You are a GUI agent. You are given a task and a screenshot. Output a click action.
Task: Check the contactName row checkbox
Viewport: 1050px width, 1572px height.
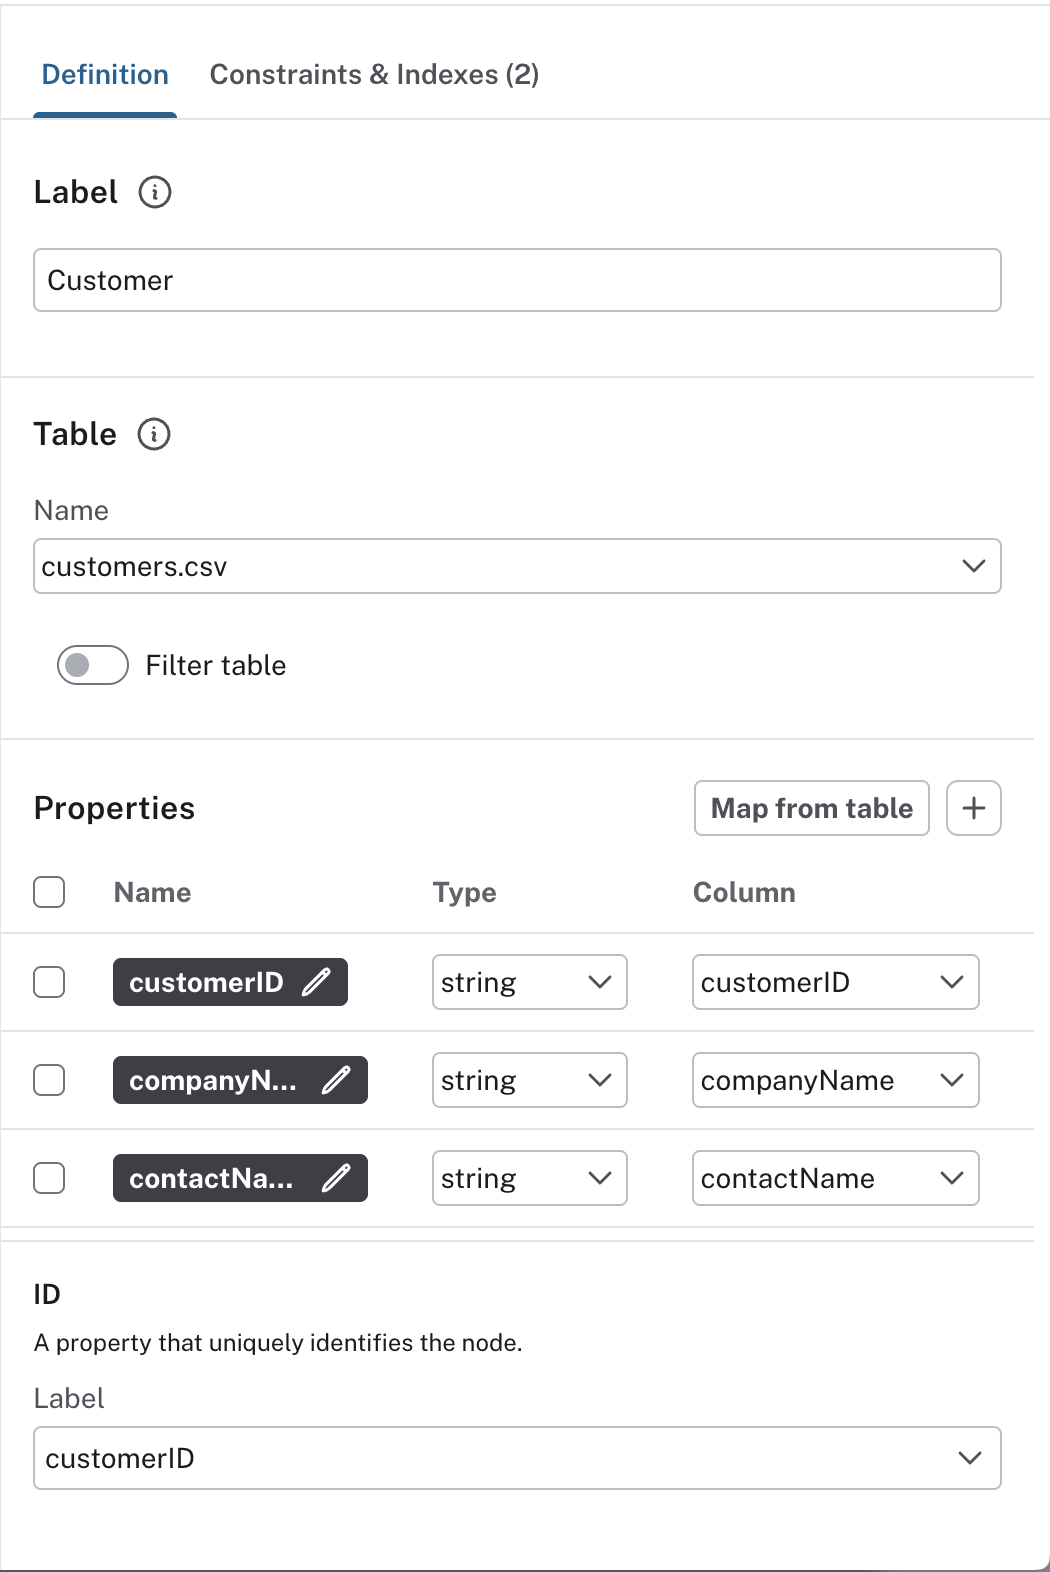point(49,1178)
